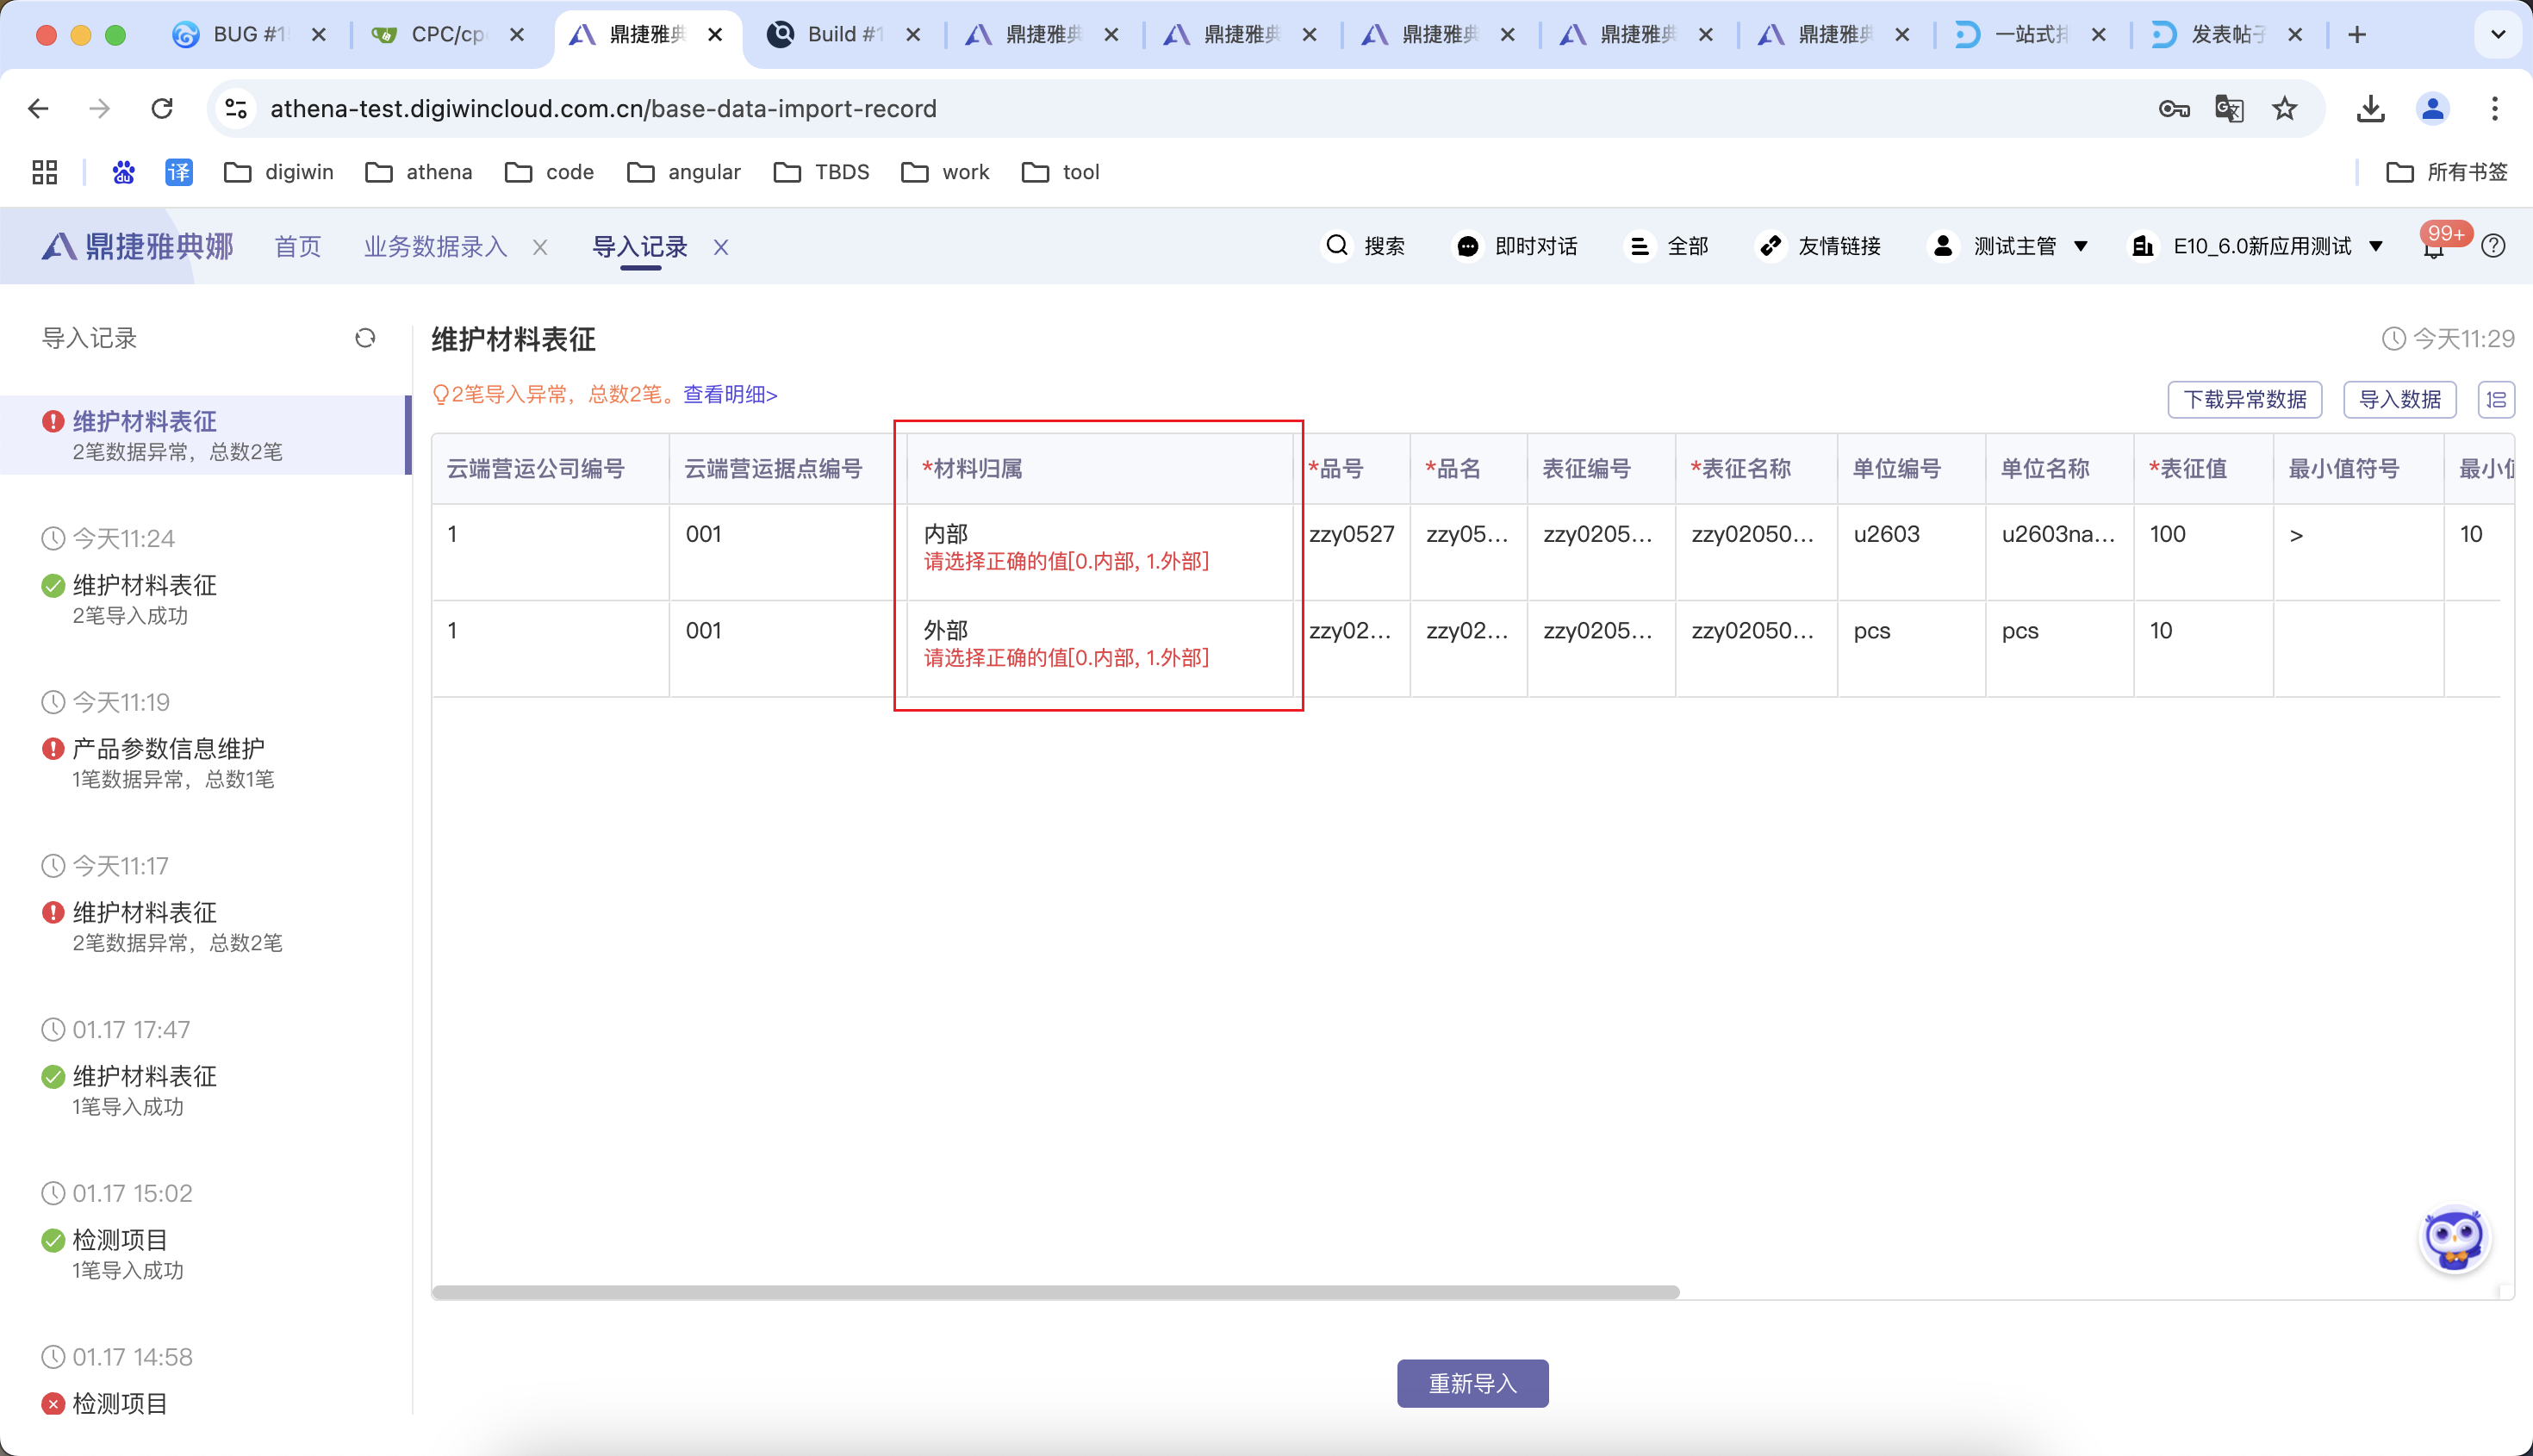
Task: Refresh the 导入记录 list
Action: coord(365,338)
